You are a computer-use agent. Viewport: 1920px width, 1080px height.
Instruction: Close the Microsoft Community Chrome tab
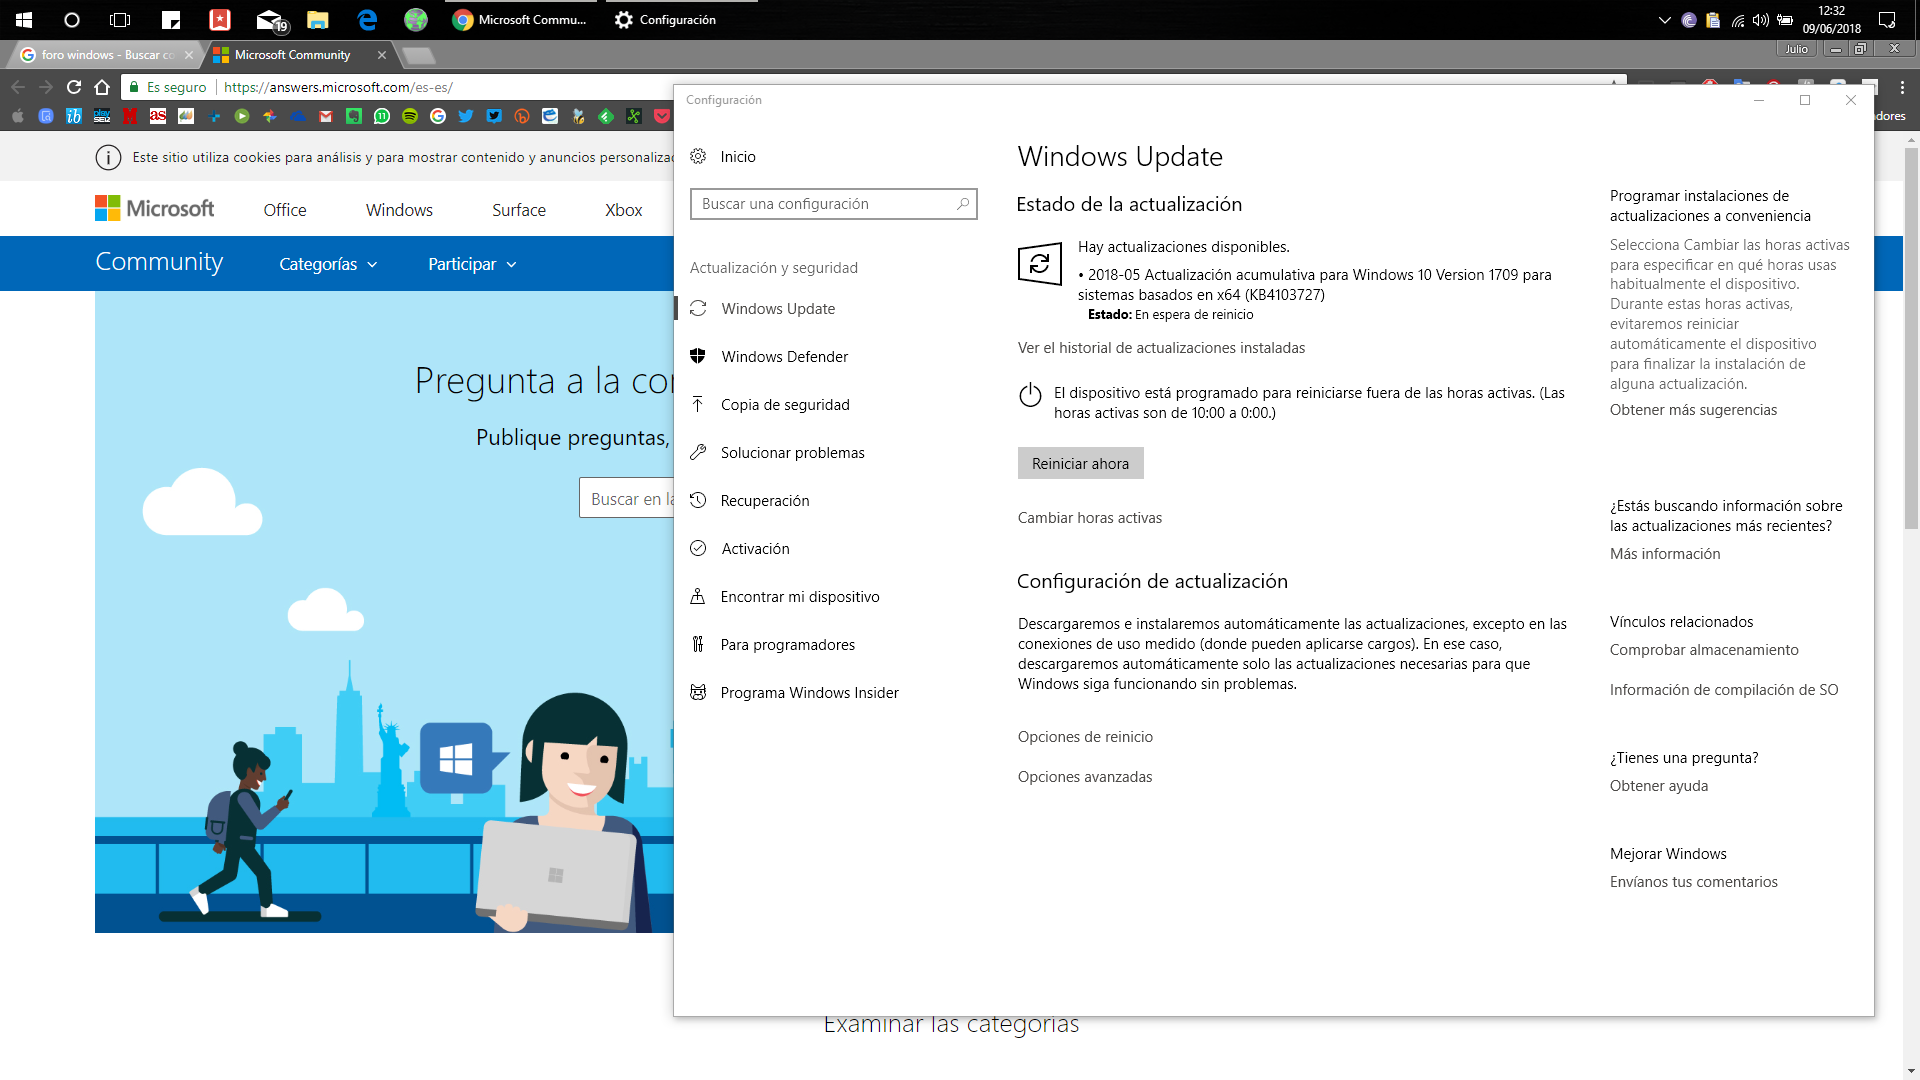[x=382, y=55]
